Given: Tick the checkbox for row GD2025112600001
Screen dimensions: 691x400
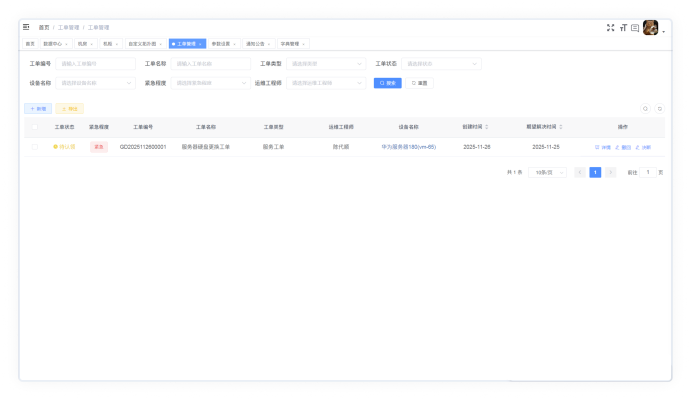Looking at the screenshot, I should pyautogui.click(x=35, y=147).
